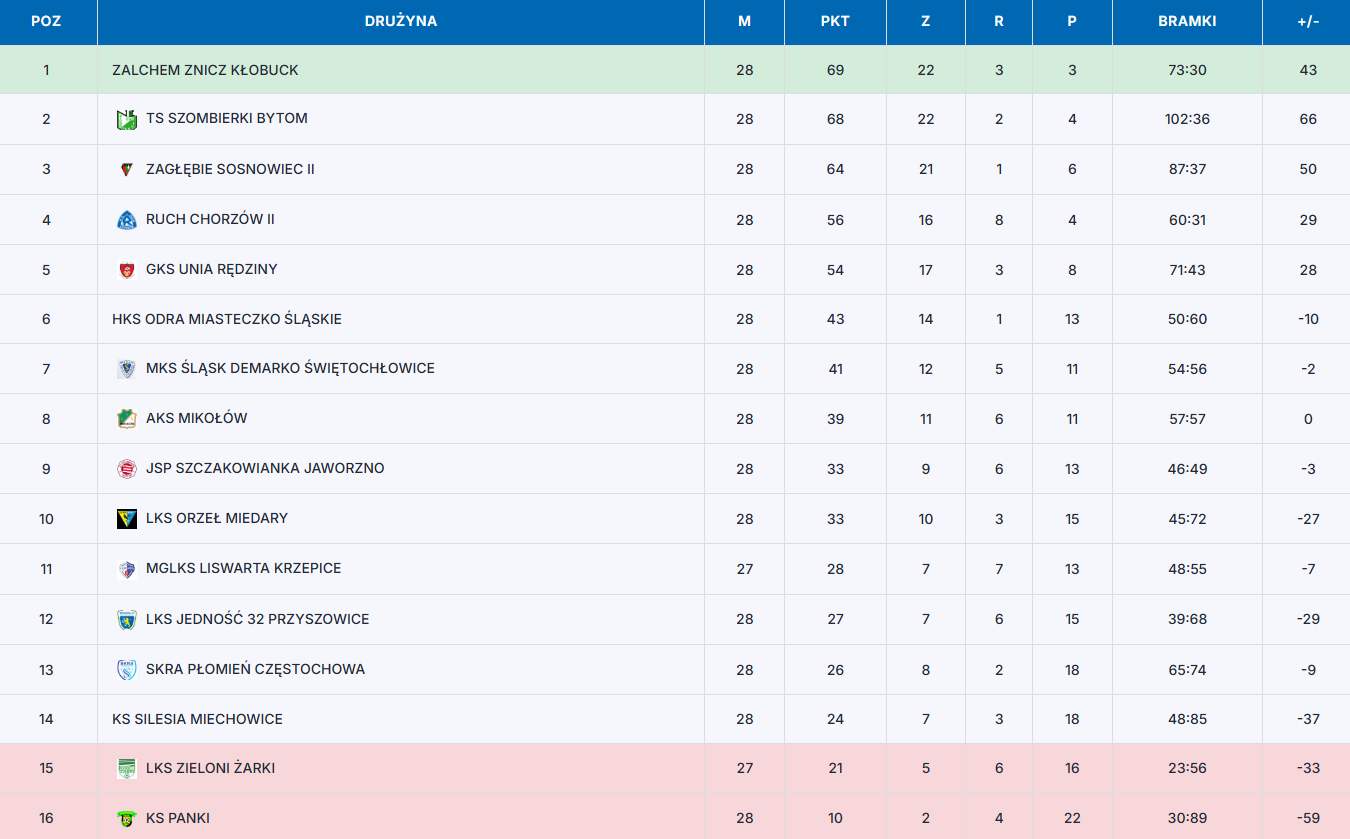Select the GKS Unia Rędziny crest icon

pos(126,270)
